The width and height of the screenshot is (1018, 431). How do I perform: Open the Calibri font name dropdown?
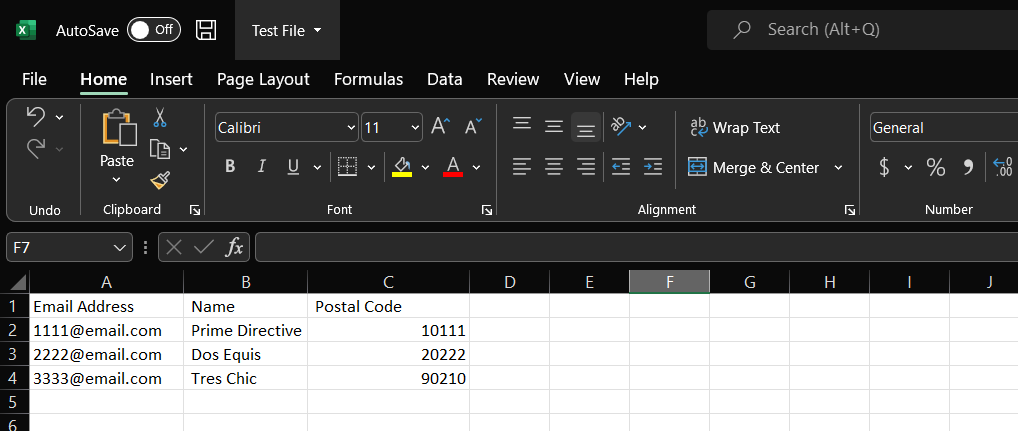coord(351,128)
